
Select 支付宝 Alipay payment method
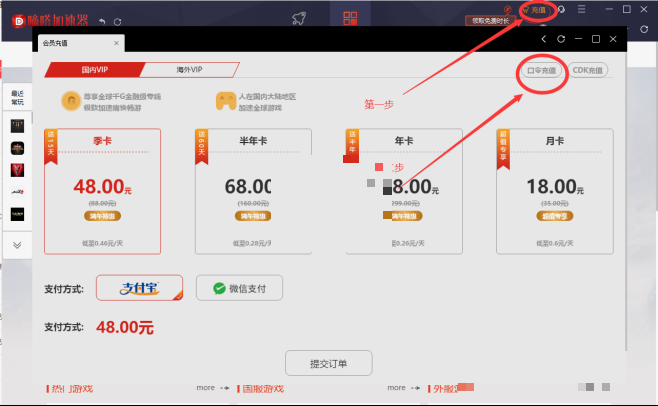point(139,288)
